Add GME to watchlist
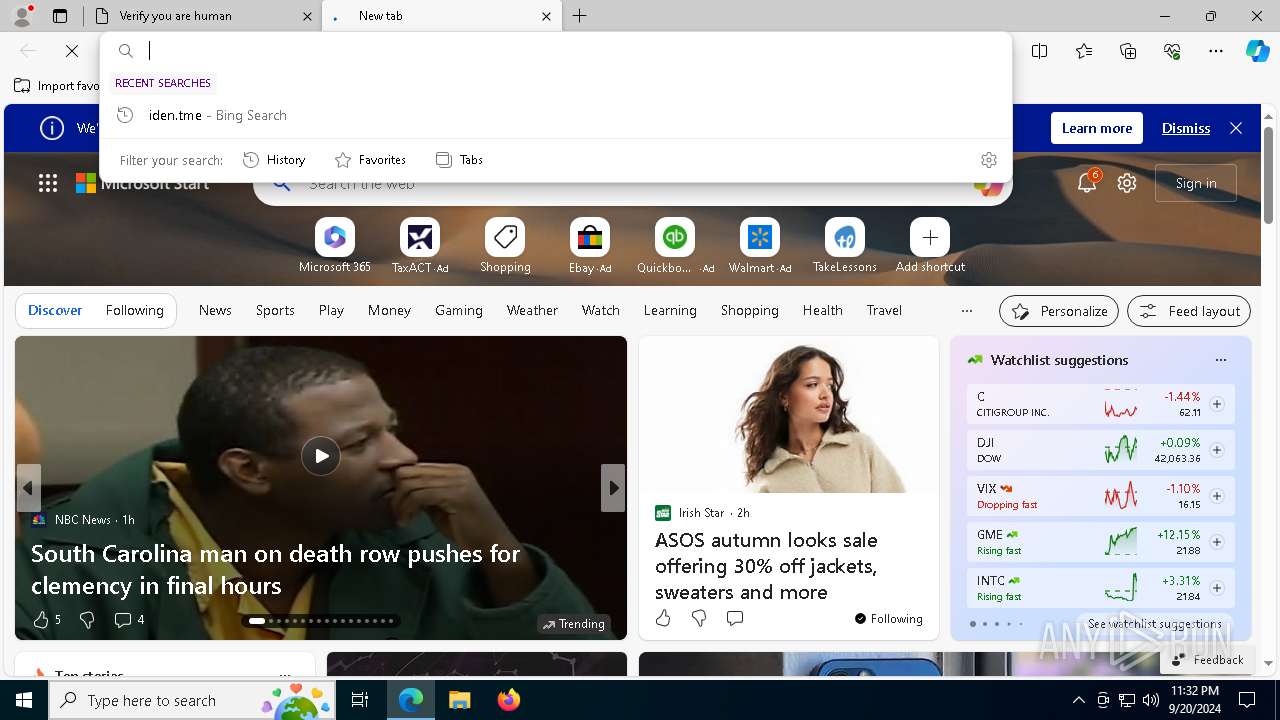1280x720 pixels. click(x=1217, y=542)
